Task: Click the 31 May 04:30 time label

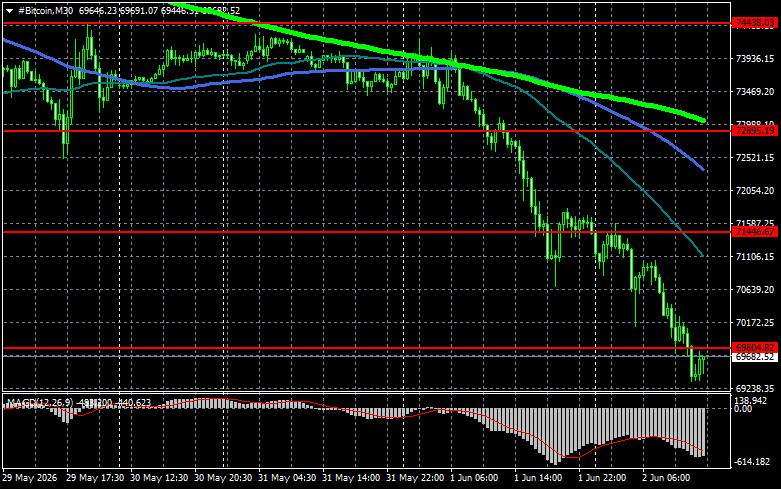Action: pos(287,478)
